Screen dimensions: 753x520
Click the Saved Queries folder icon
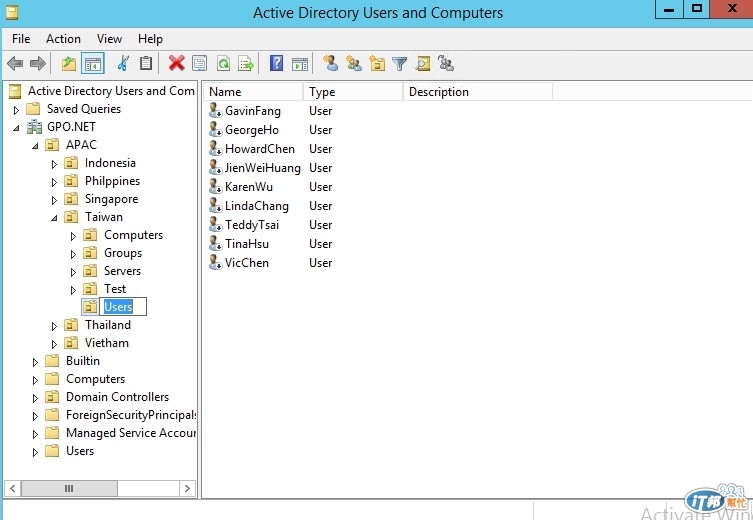(x=33, y=109)
